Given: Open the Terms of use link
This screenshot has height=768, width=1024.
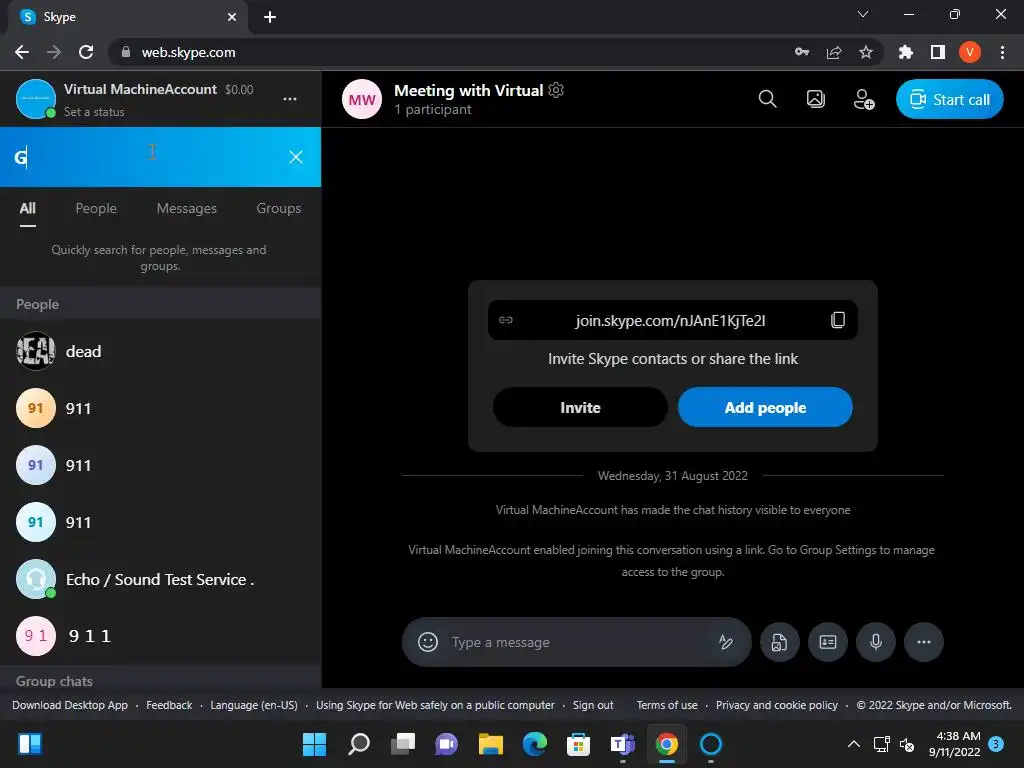Looking at the screenshot, I should pyautogui.click(x=667, y=705).
